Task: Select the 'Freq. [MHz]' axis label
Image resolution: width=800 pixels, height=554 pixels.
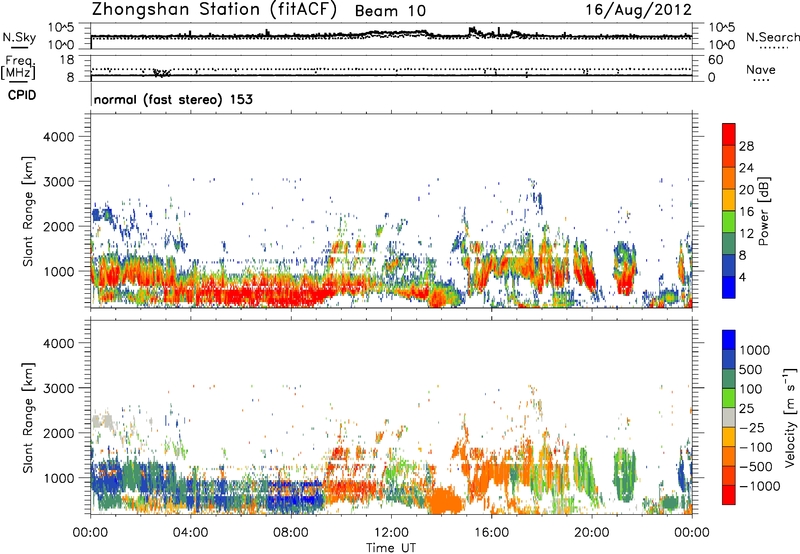Action: click(19, 68)
